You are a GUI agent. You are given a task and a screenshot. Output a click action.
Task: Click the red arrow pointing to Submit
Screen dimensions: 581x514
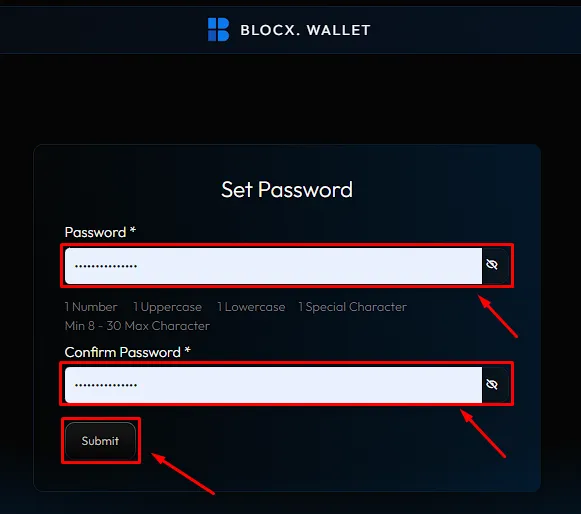[x=183, y=474]
